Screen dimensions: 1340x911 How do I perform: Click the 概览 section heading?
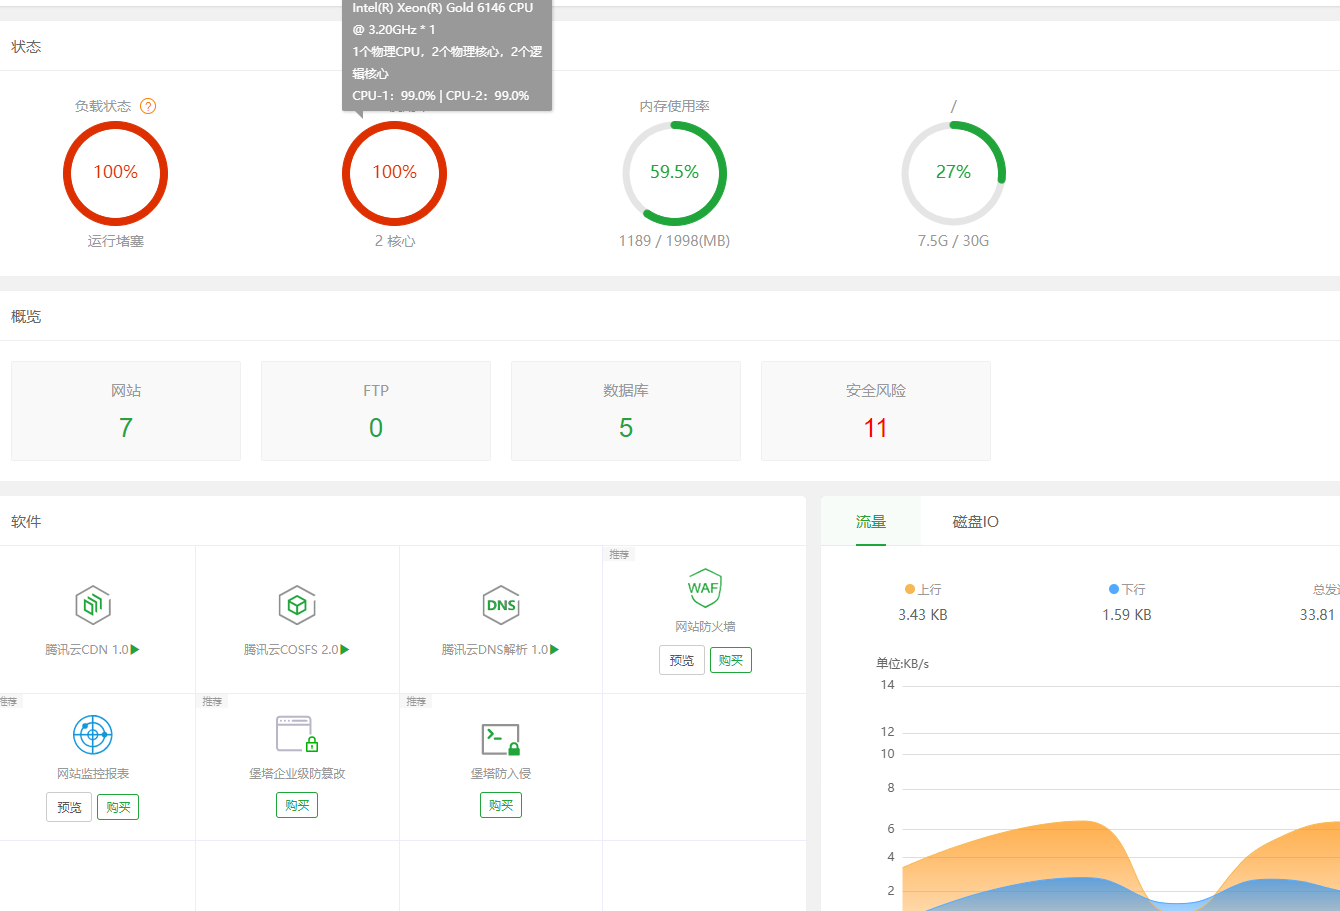click(26, 317)
